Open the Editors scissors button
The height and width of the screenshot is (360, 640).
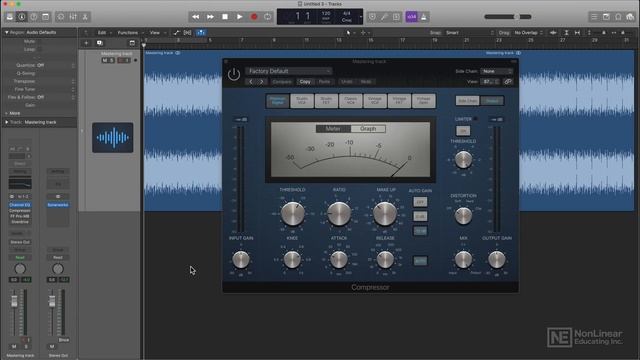tap(85, 17)
